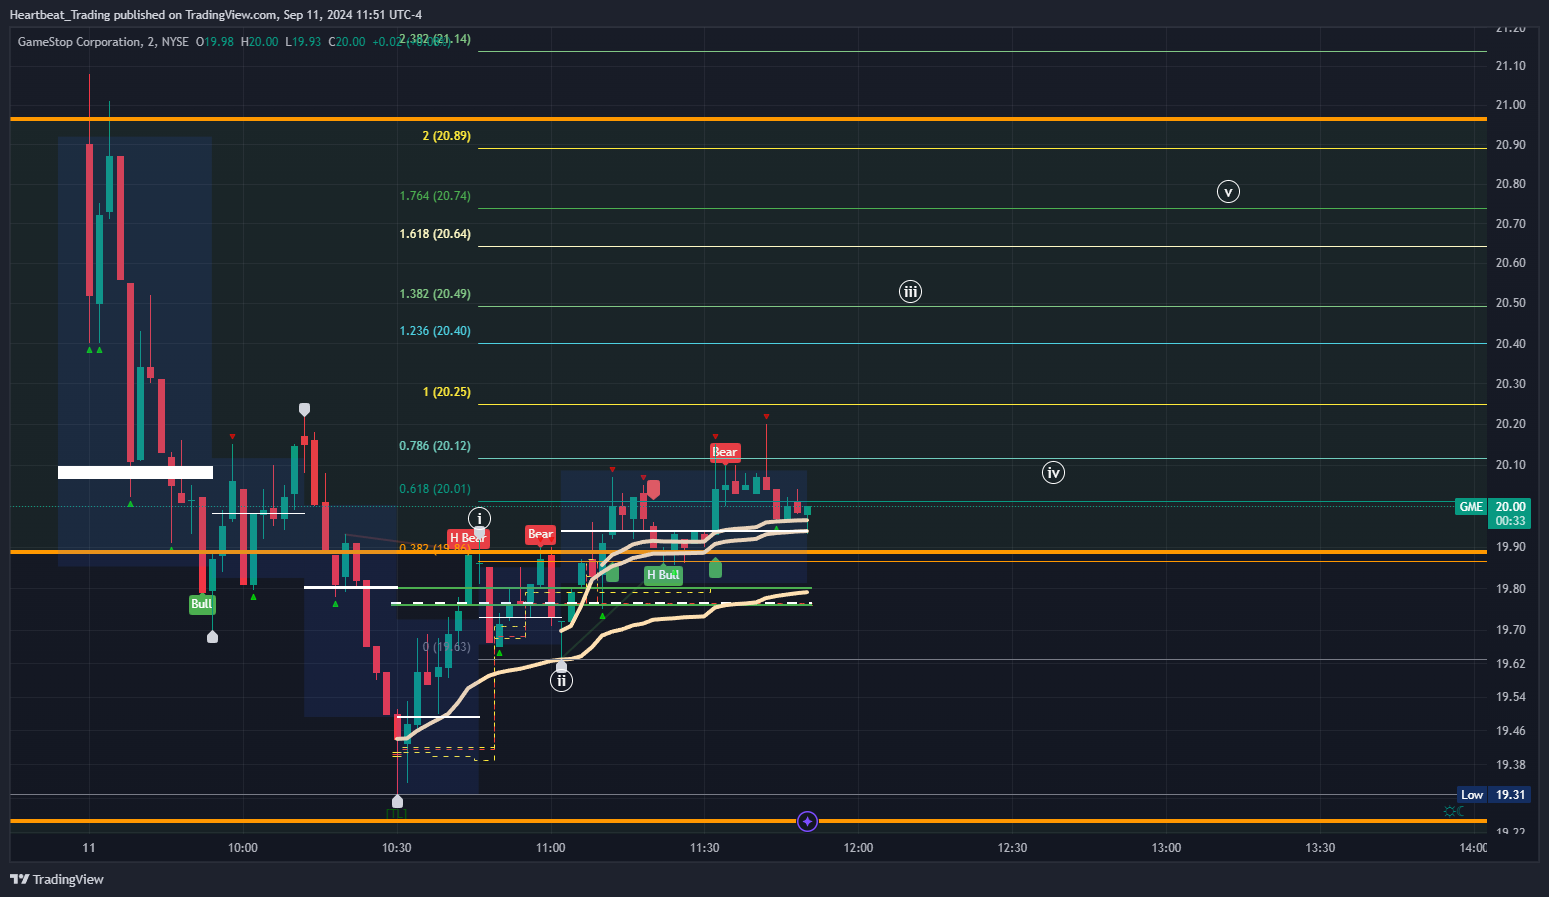Click the low value L19.93
The height and width of the screenshot is (897, 1549).
[x=304, y=42]
